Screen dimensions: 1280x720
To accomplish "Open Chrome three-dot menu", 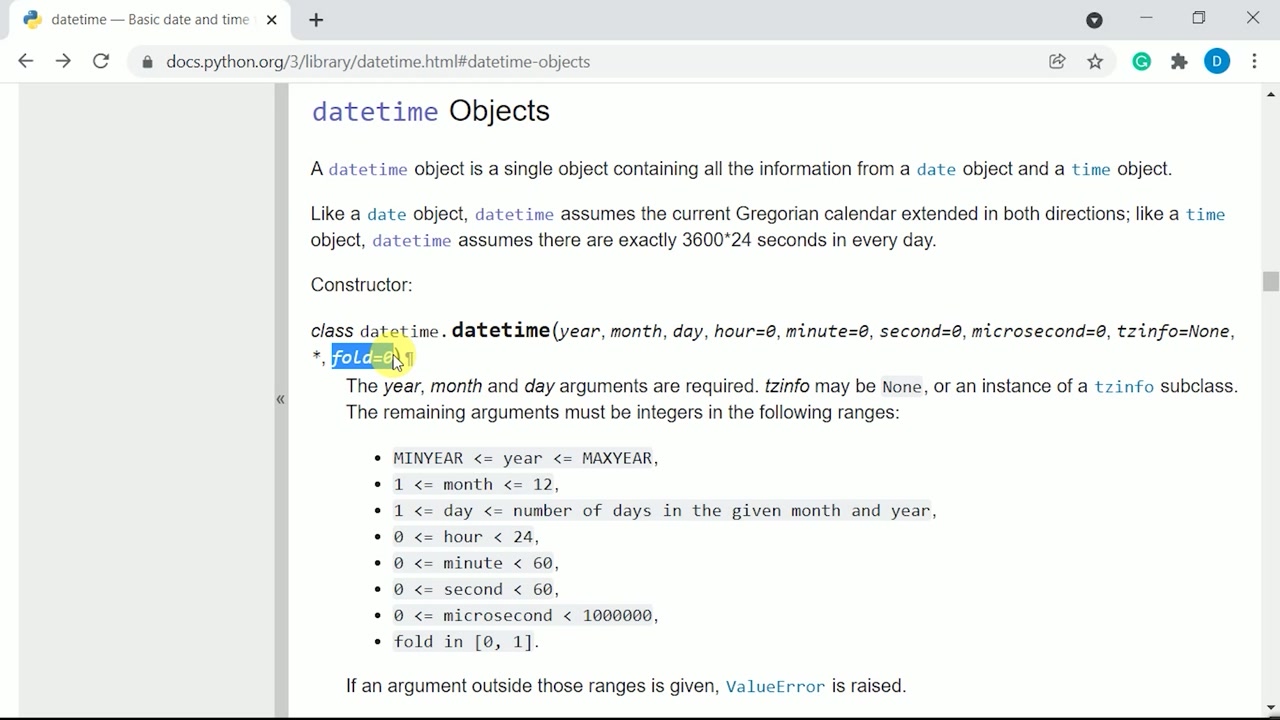I will click(1254, 62).
